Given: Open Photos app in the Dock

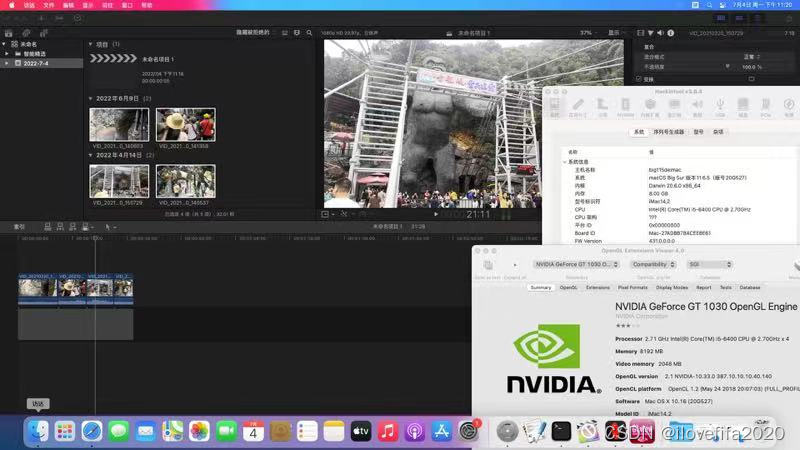Looking at the screenshot, I should click(199, 432).
